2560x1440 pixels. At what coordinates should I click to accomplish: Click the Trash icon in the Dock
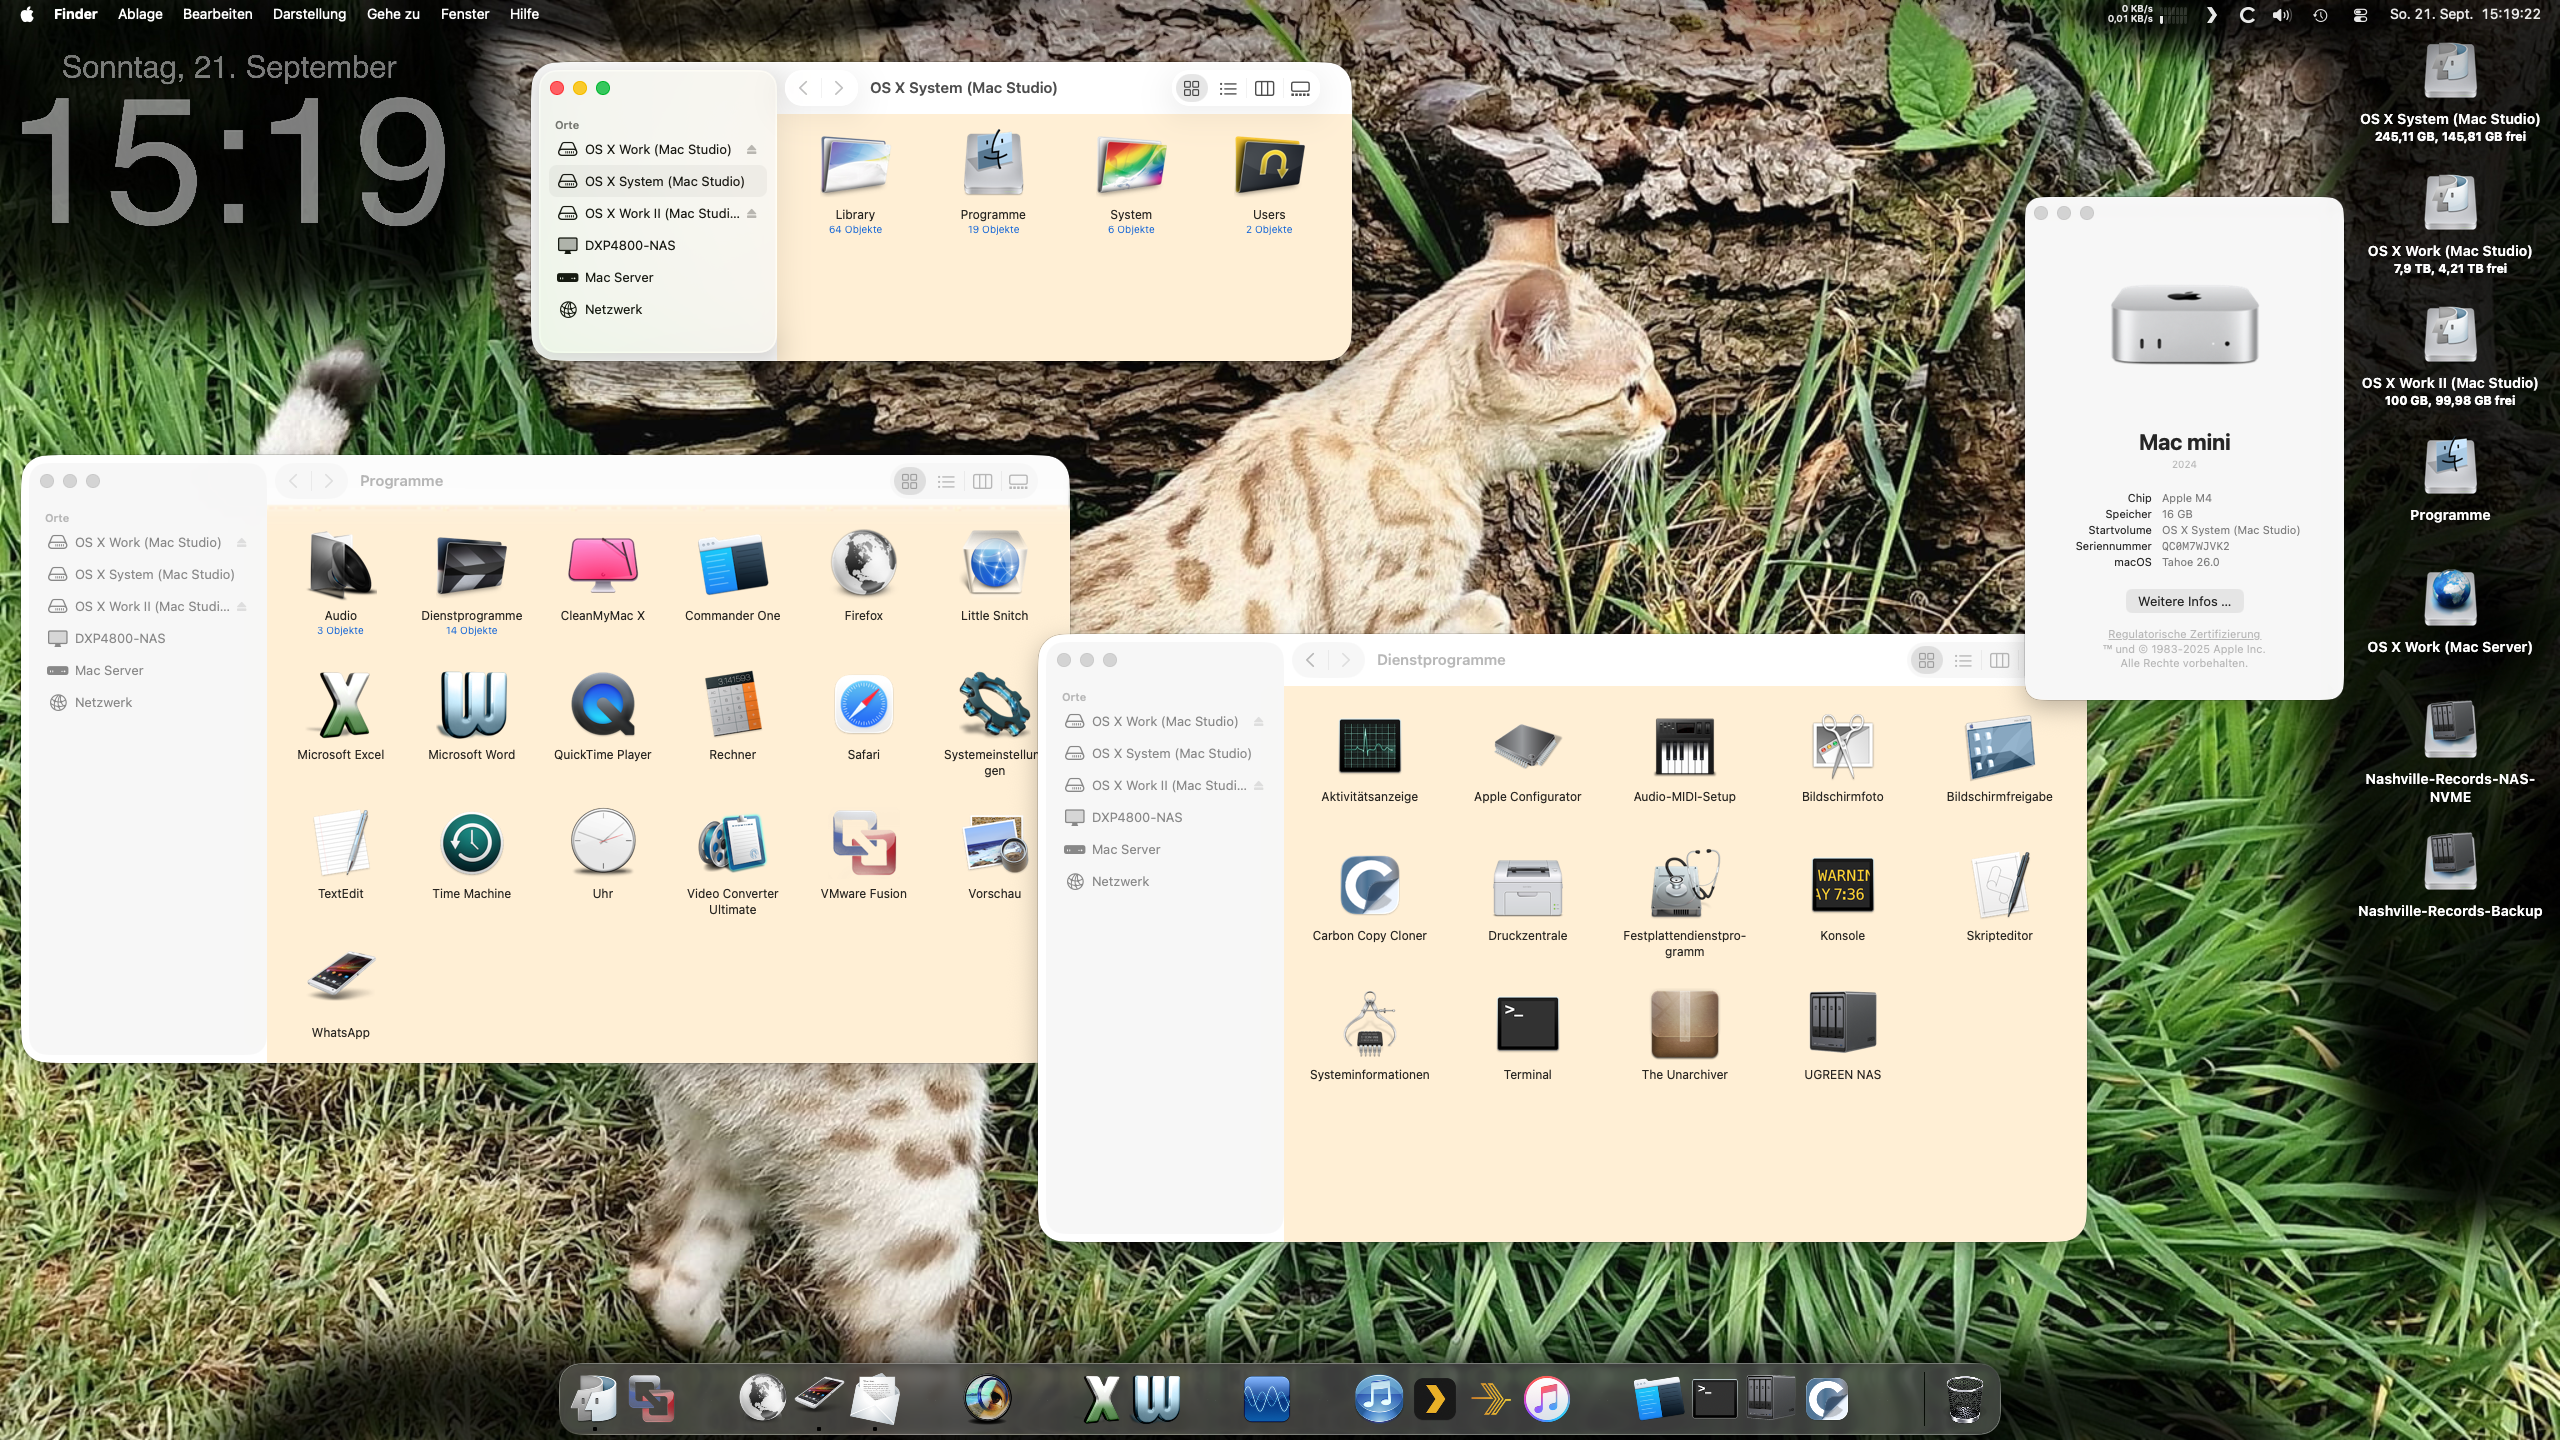1964,1398
